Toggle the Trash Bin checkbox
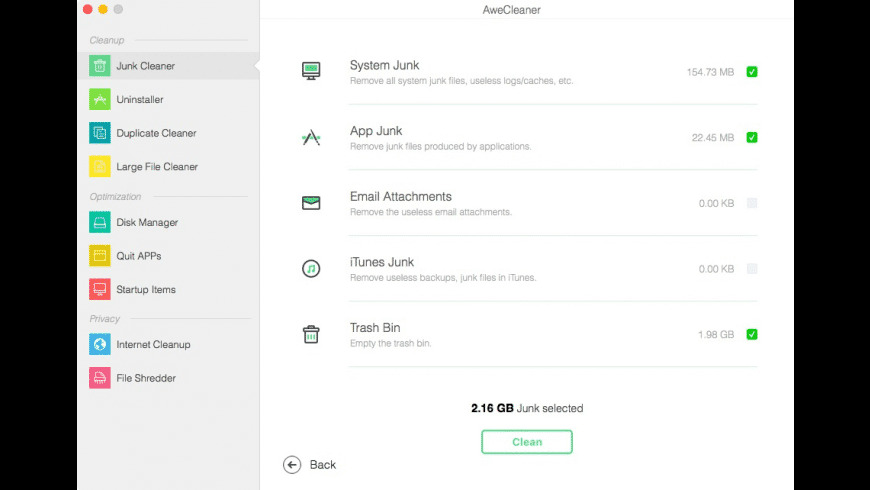The image size is (870, 490). 752,335
